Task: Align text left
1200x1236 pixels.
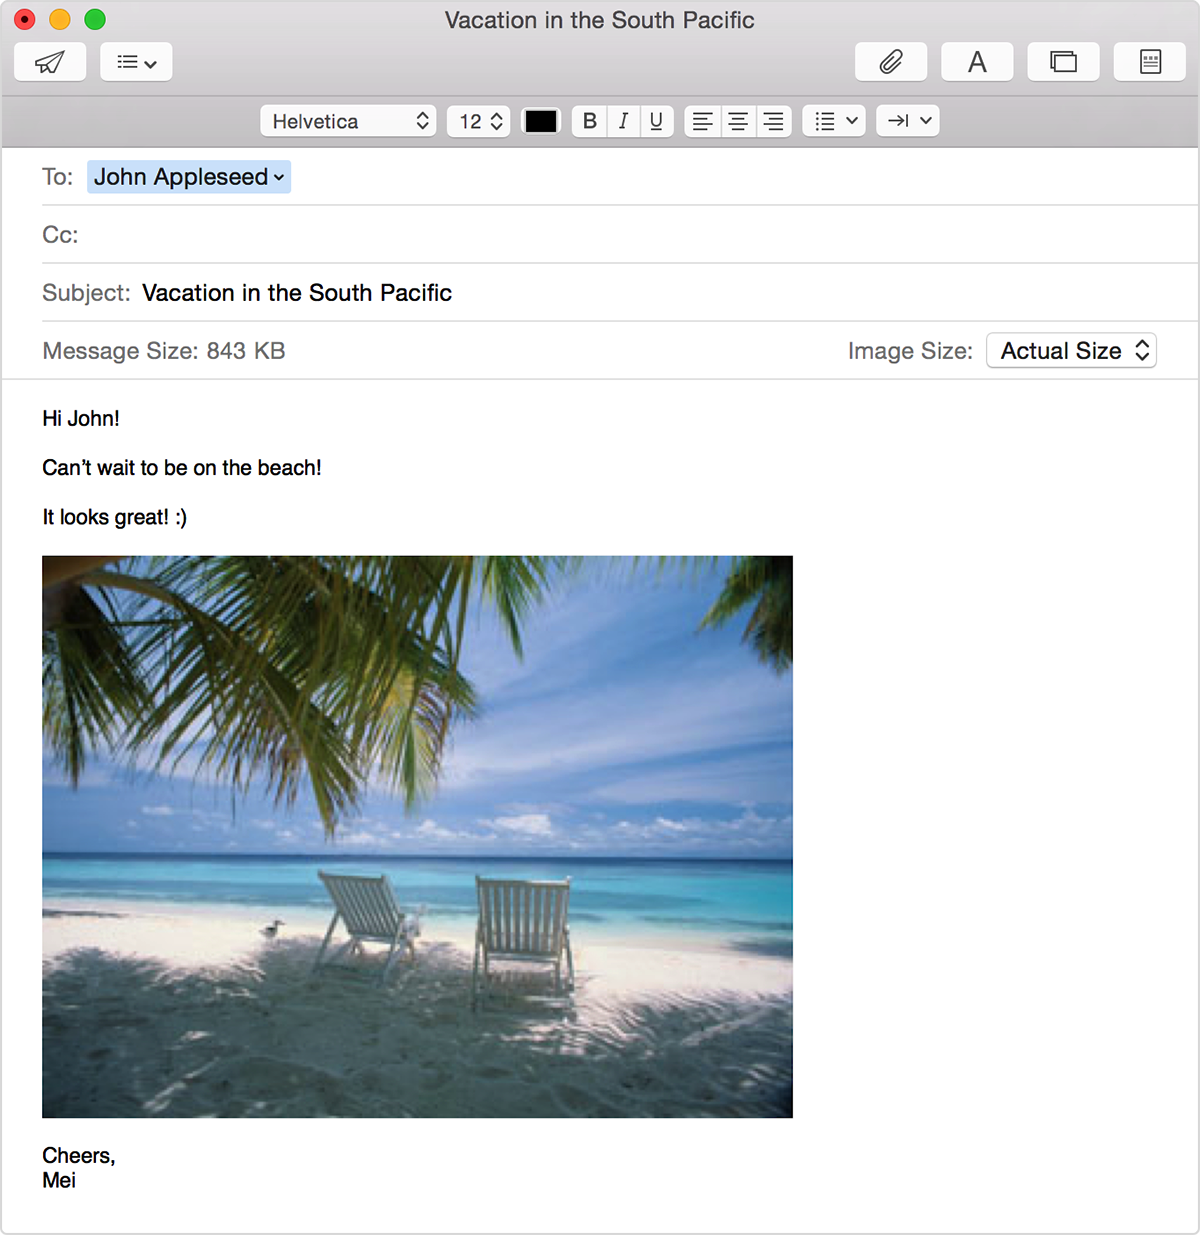Action: (x=703, y=121)
